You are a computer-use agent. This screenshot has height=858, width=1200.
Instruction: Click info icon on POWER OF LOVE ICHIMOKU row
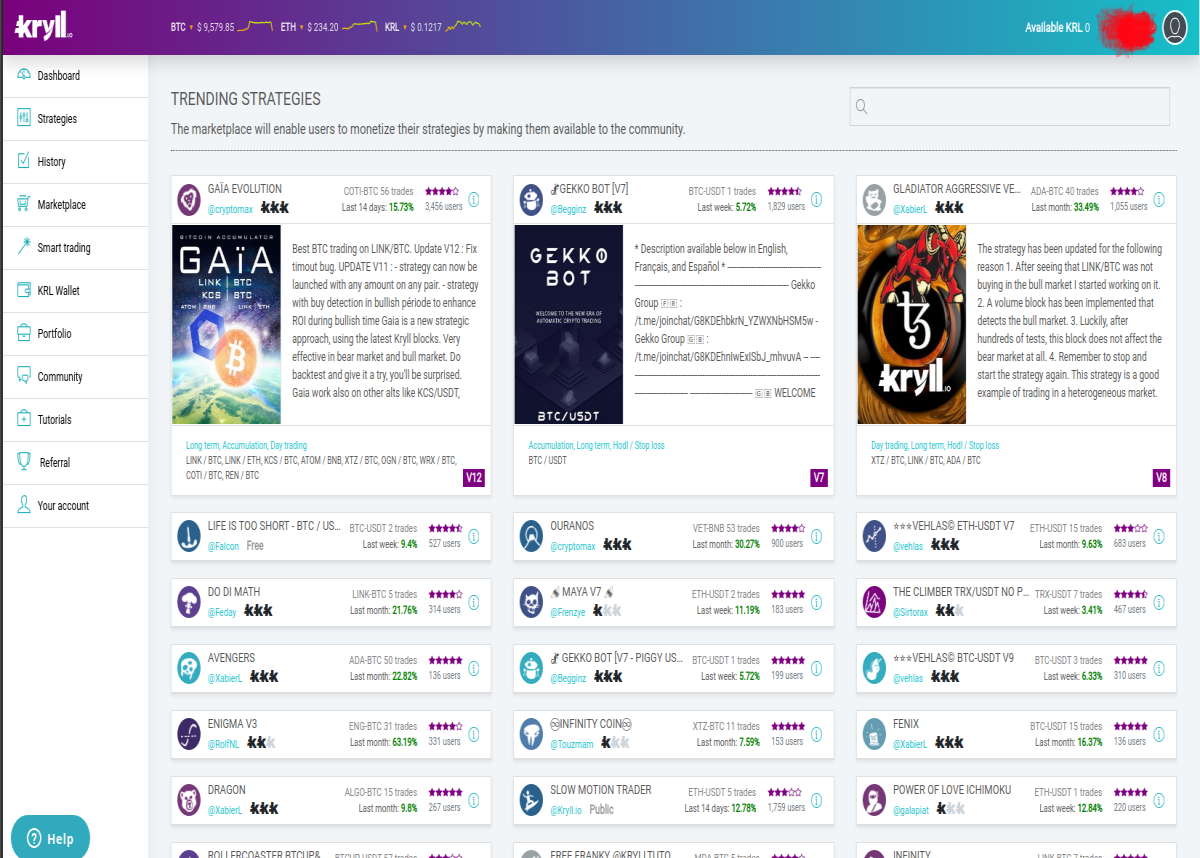coord(1159,800)
